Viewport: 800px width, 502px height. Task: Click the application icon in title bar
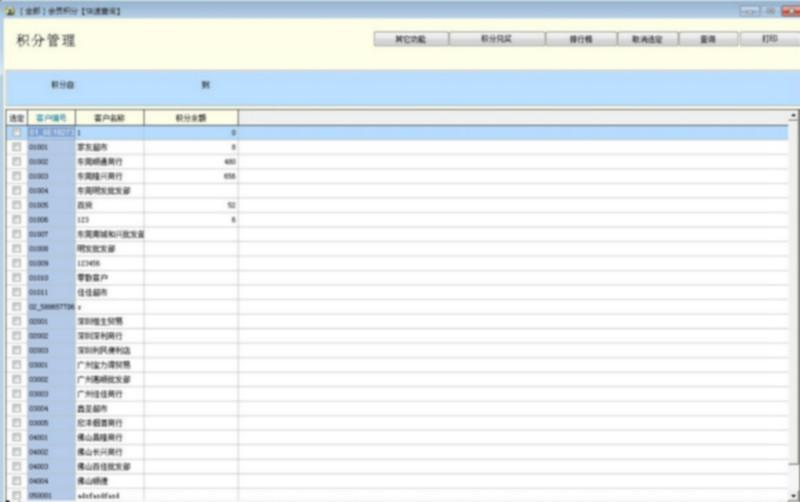coord(9,7)
